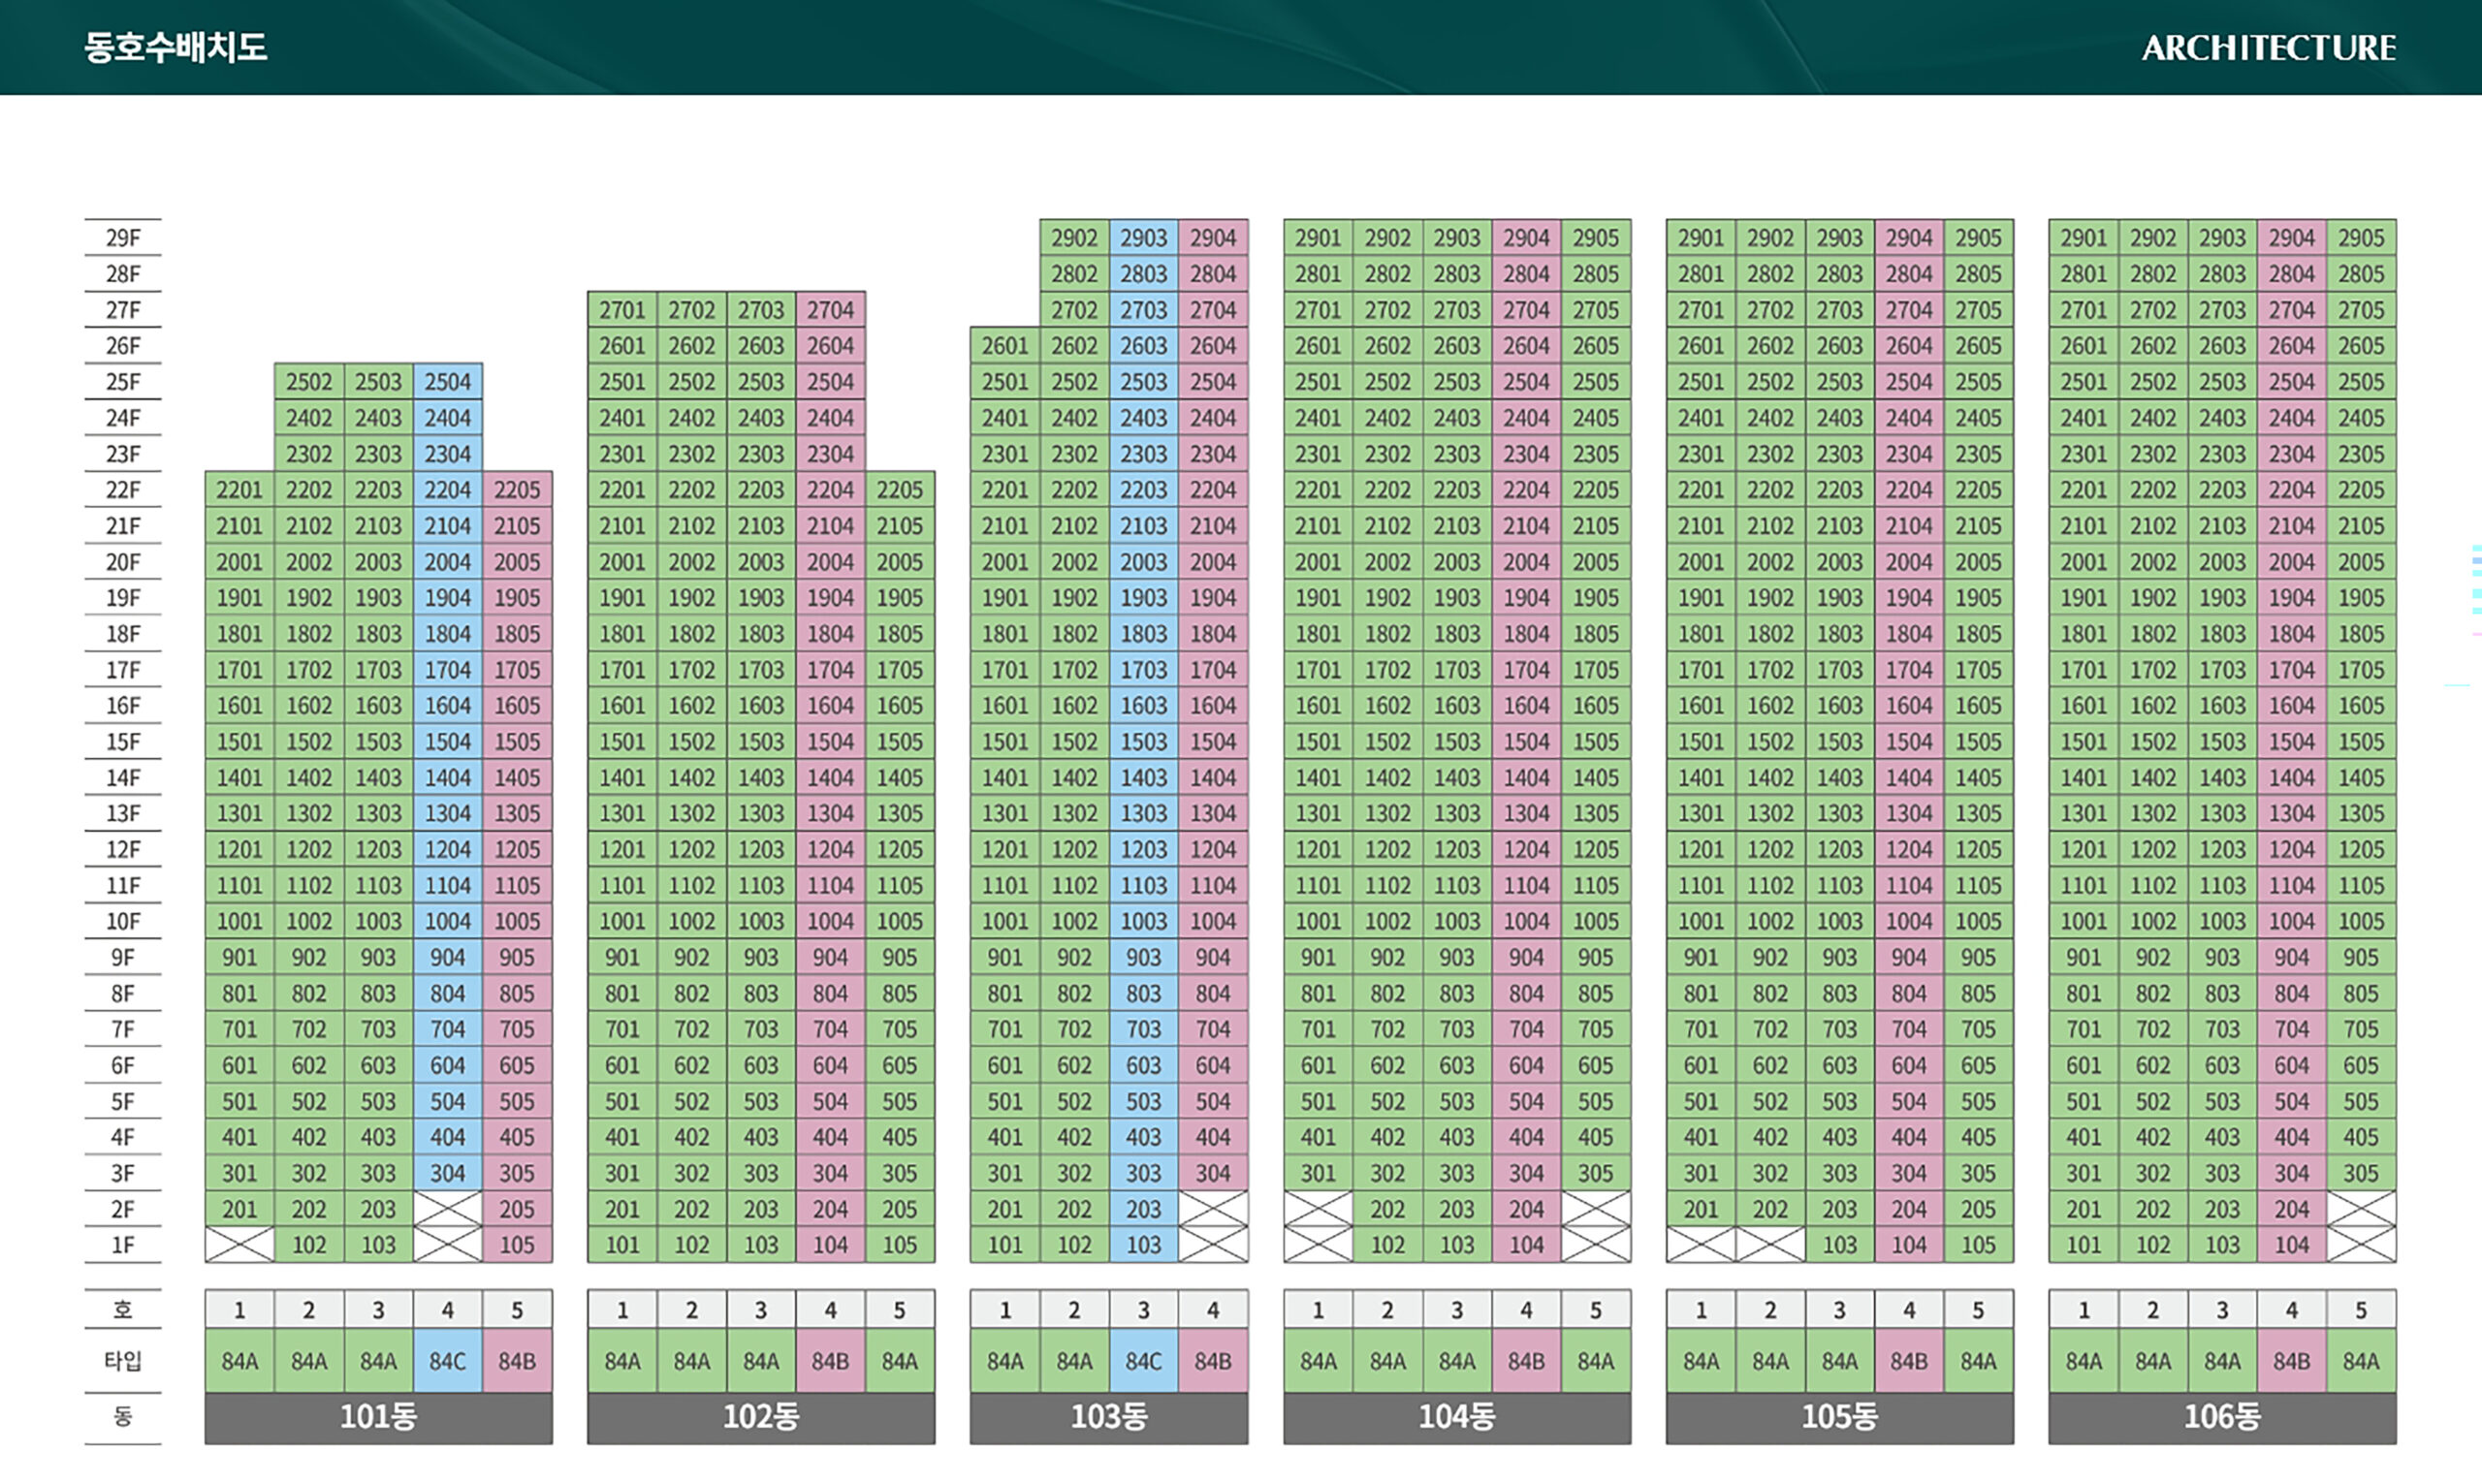Select the 106동 building label bar
The image size is (2482, 1484).
(x=2222, y=1417)
